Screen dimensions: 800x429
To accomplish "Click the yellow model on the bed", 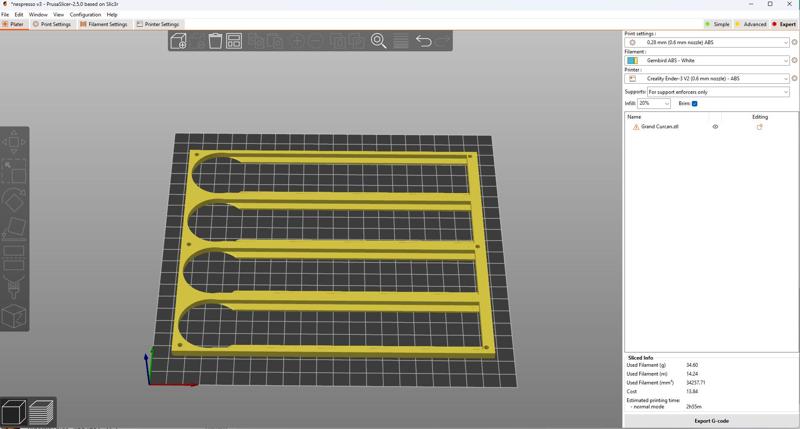I will [x=334, y=247].
